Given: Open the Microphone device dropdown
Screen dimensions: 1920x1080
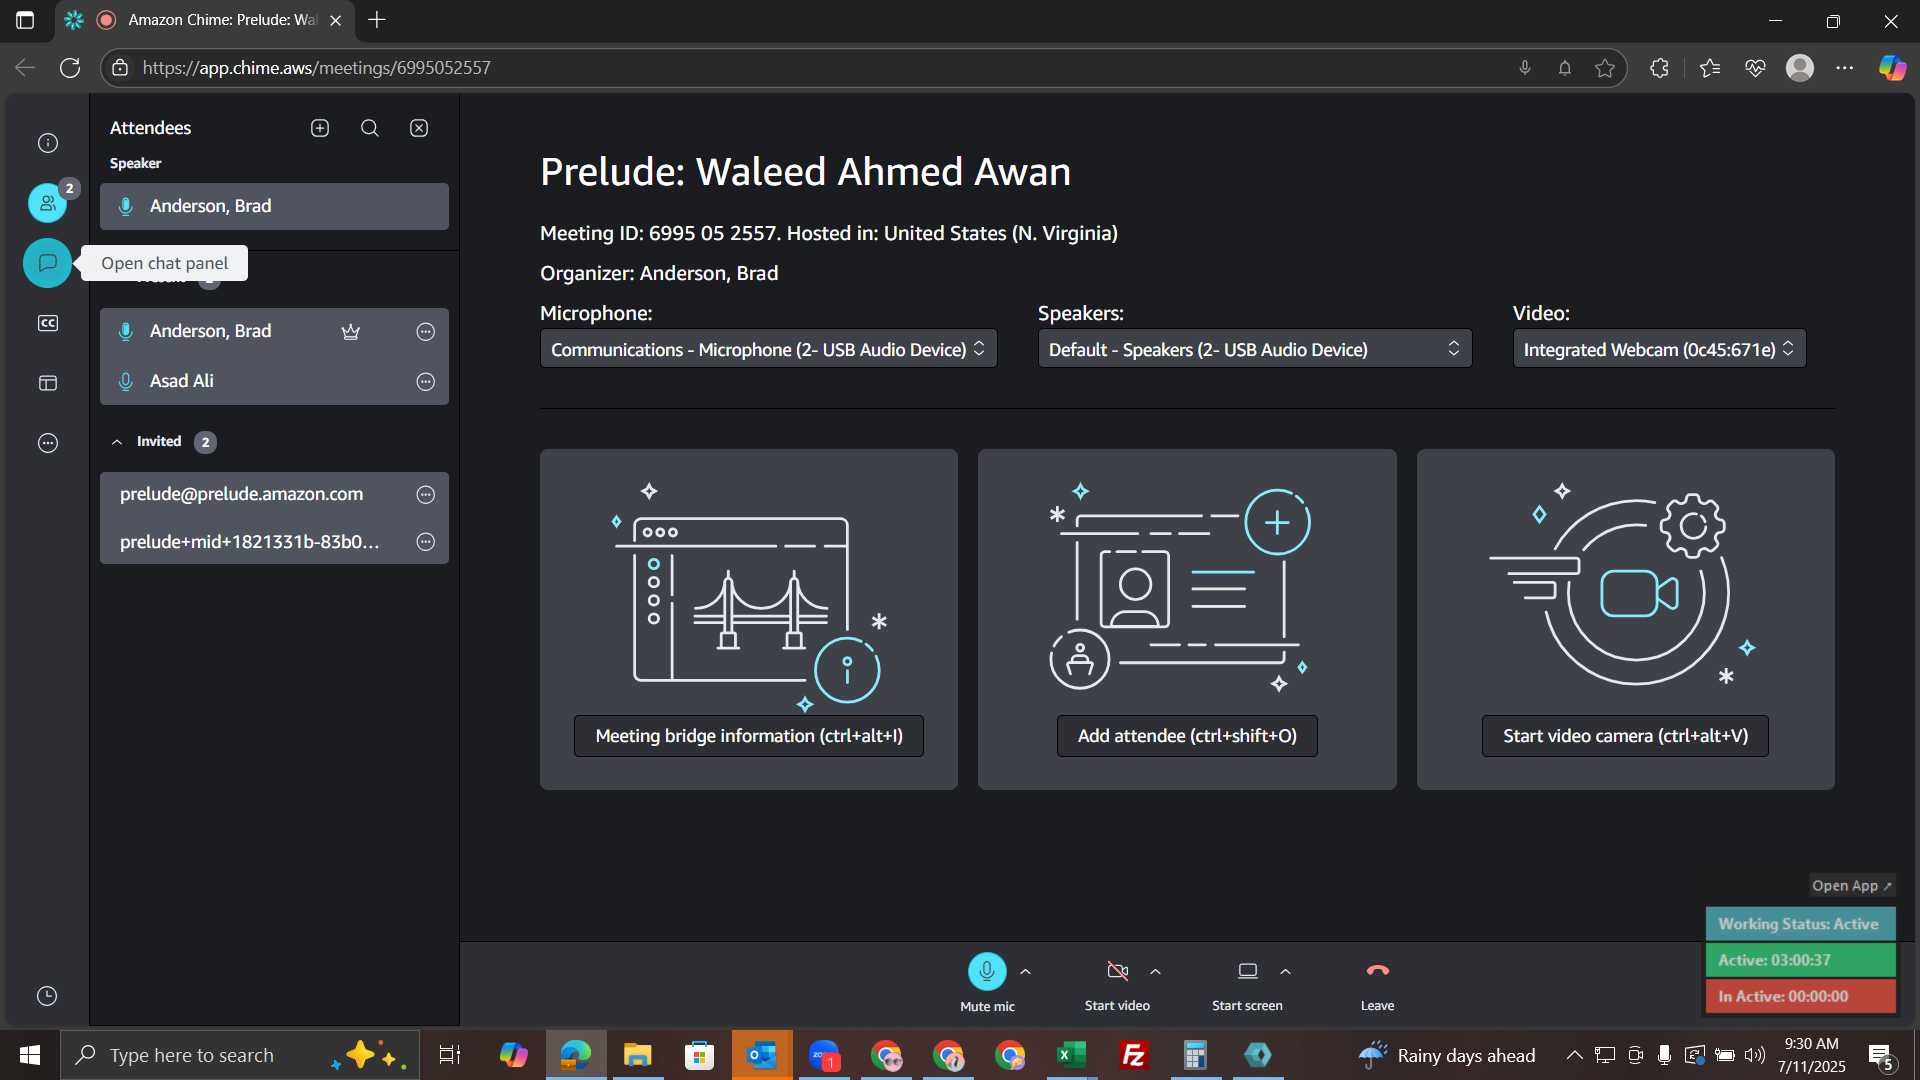Looking at the screenshot, I should (x=768, y=349).
